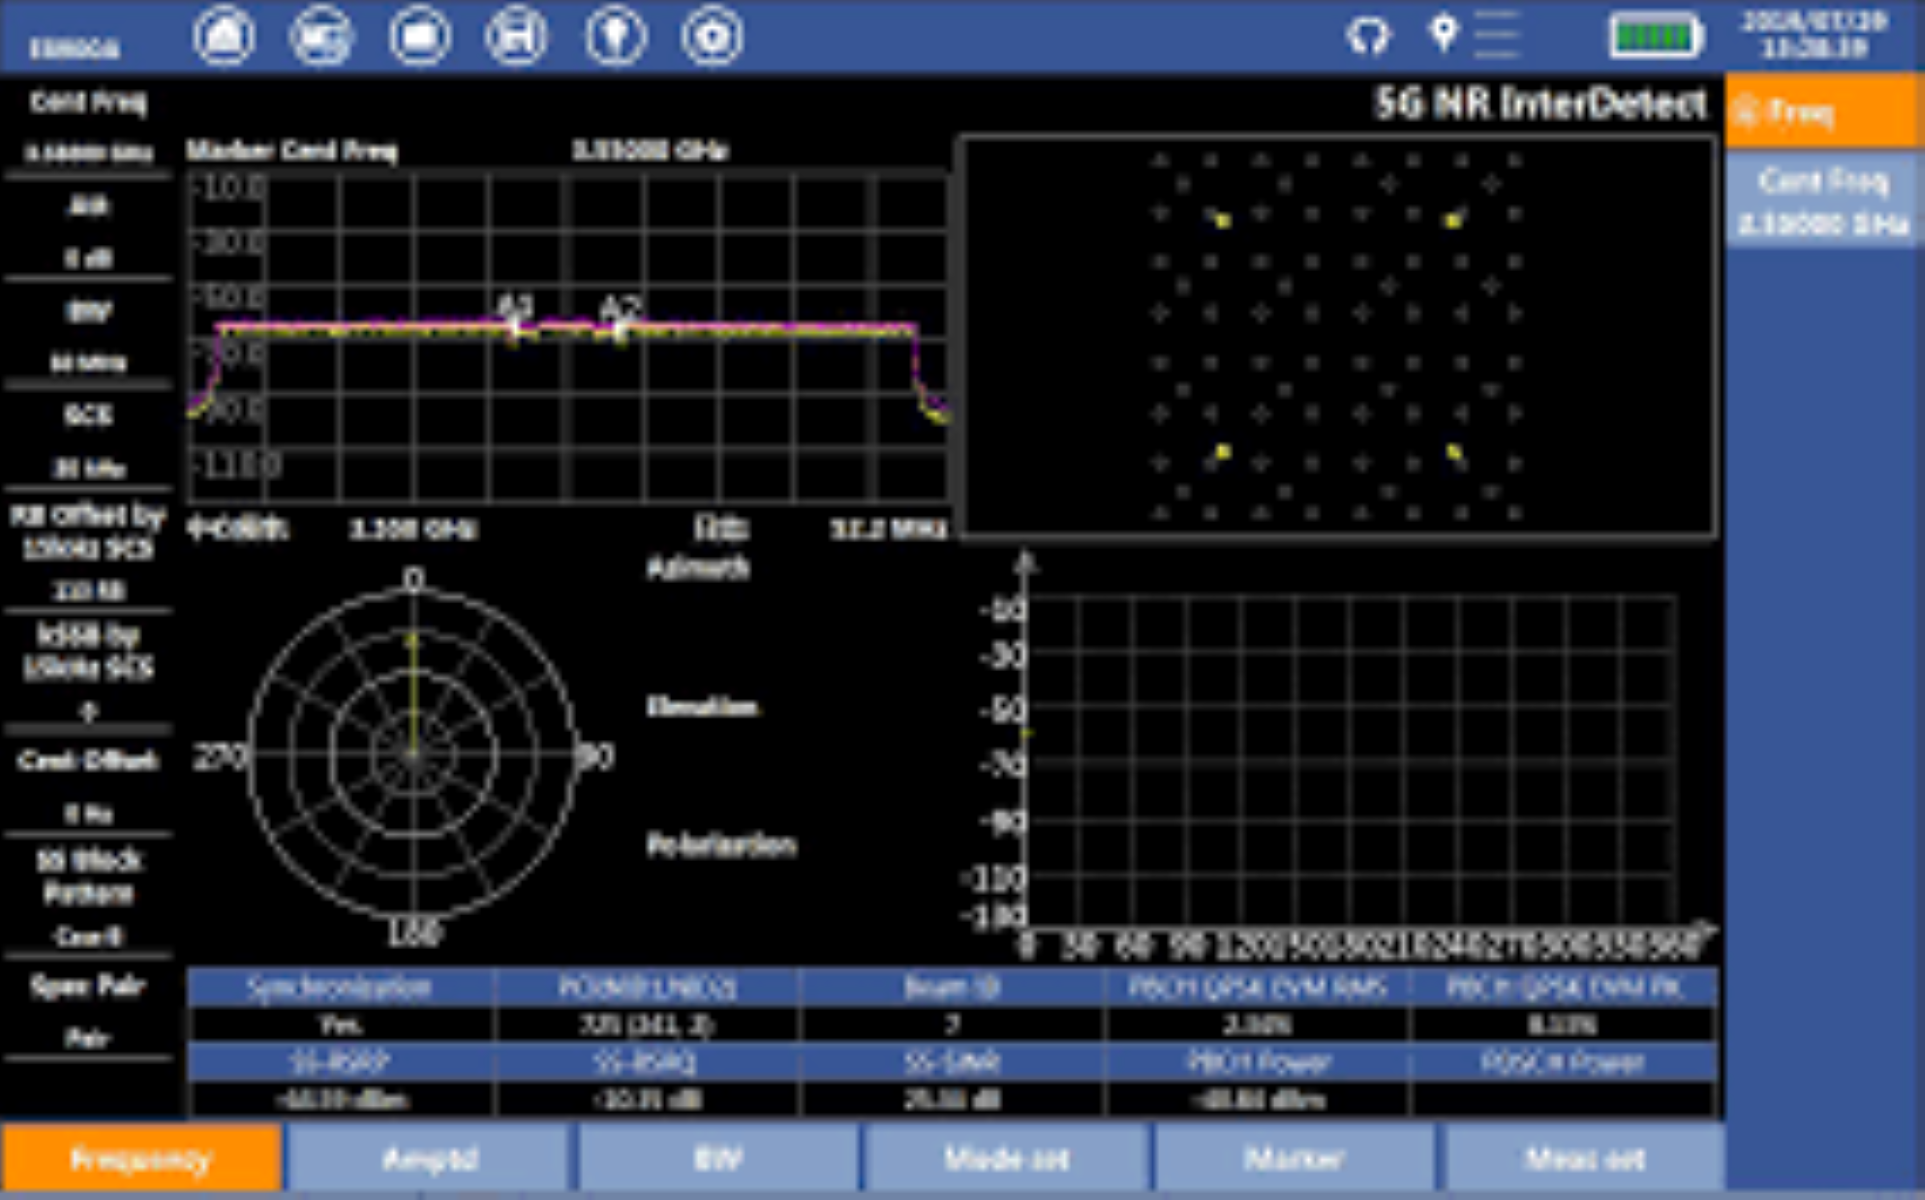Click the PBCH QPSK EVM RMS header cell
Image resolution: width=1925 pixels, height=1200 pixels.
click(x=1257, y=988)
